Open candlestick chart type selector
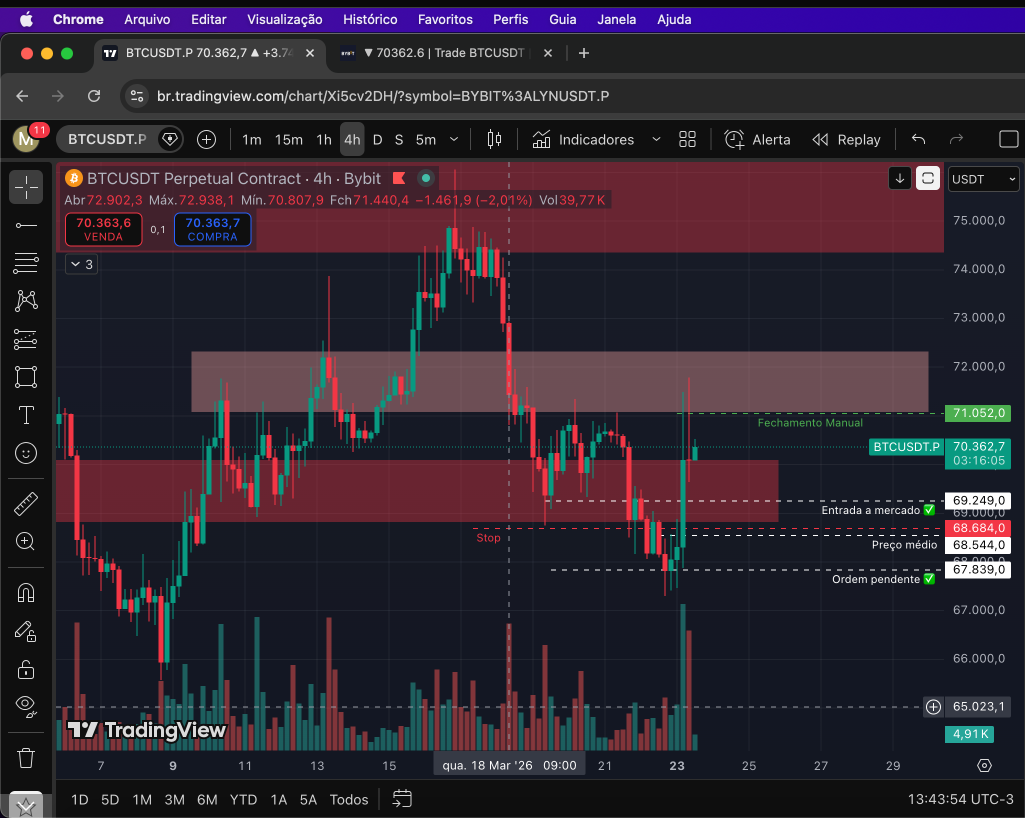Image resolution: width=1025 pixels, height=818 pixels. click(493, 139)
